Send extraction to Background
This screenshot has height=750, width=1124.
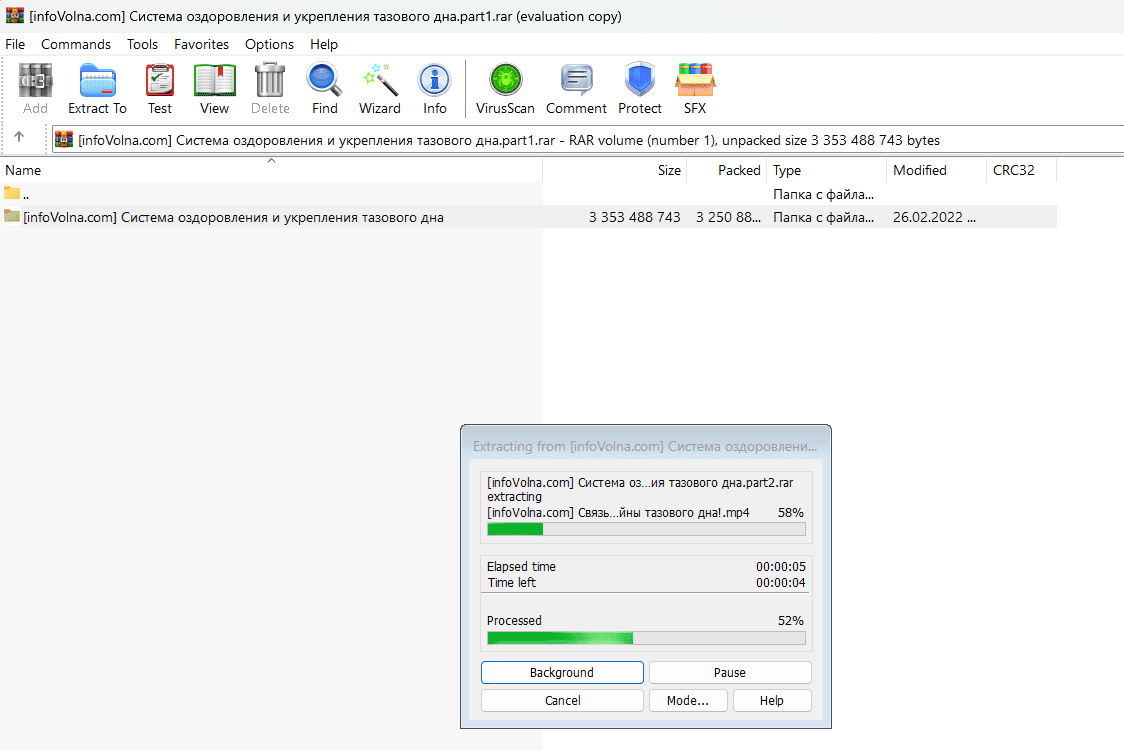click(562, 672)
